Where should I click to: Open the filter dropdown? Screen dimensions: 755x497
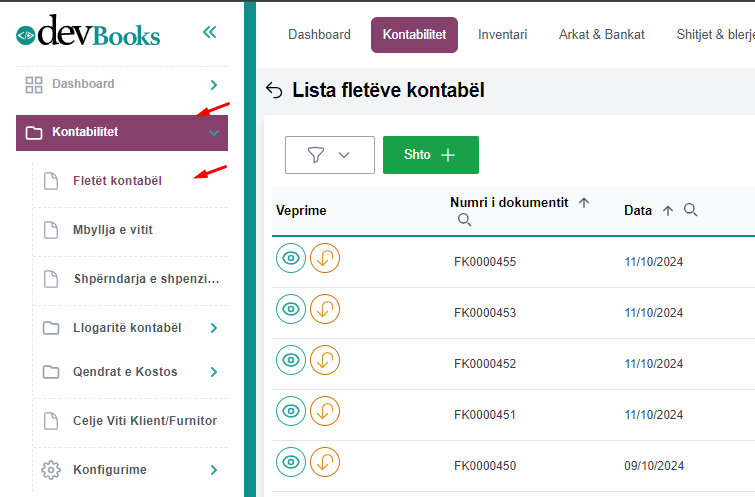329,155
